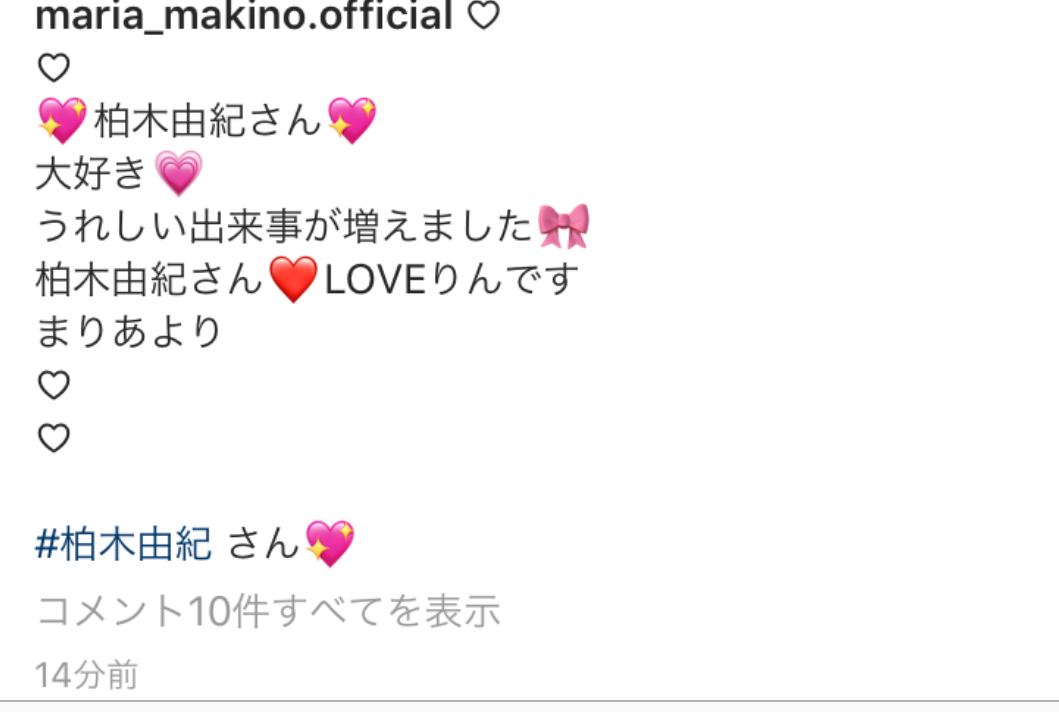Click the sparkling heart emoji before the first 柏木由紀さん
Image resolution: width=1059 pixels, height=712 pixels.
(x=62, y=120)
